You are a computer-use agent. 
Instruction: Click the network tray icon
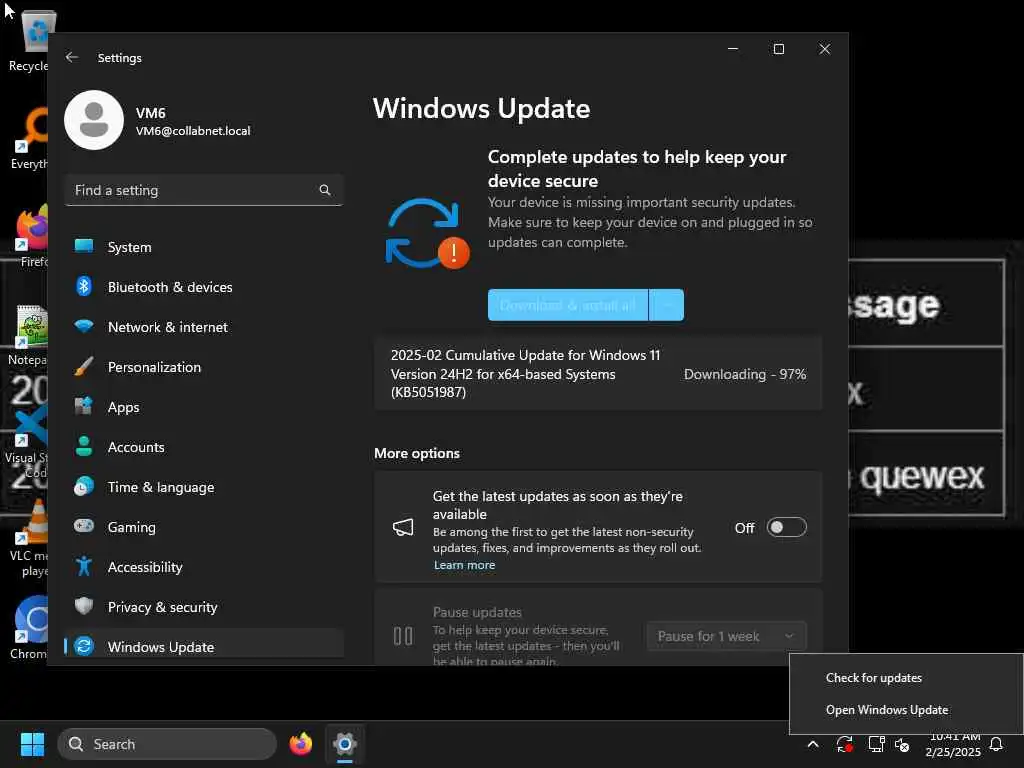click(x=876, y=744)
